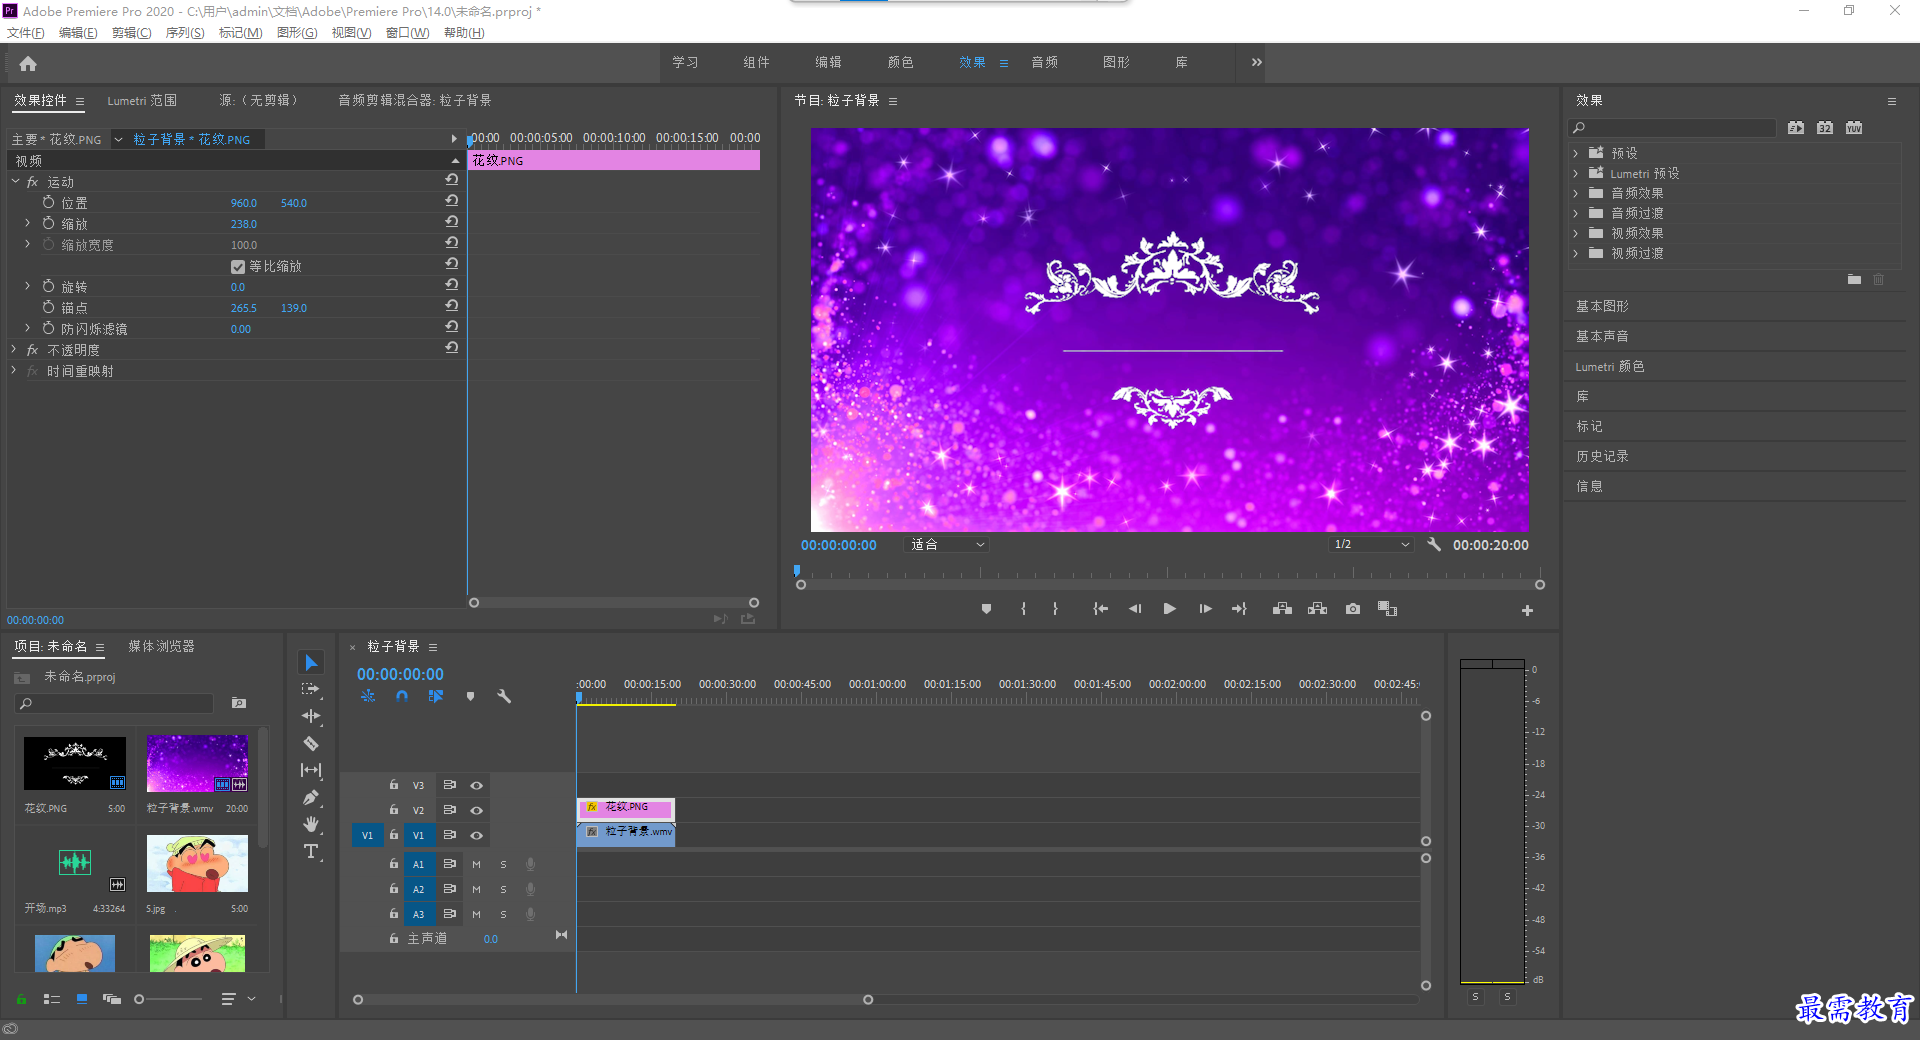Expand the Time Remapping effect
The height and width of the screenshot is (1040, 1920).
[x=14, y=371]
